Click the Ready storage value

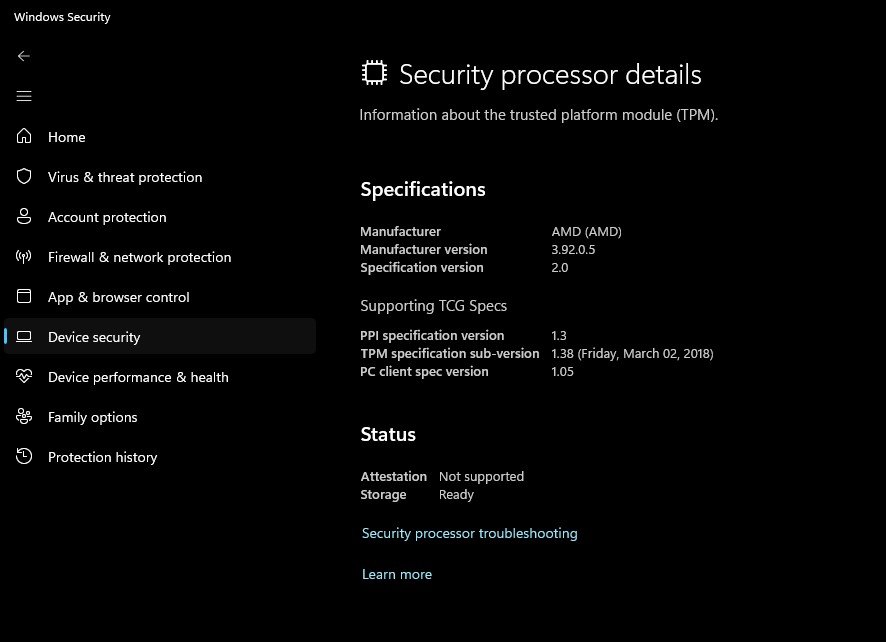click(x=456, y=494)
